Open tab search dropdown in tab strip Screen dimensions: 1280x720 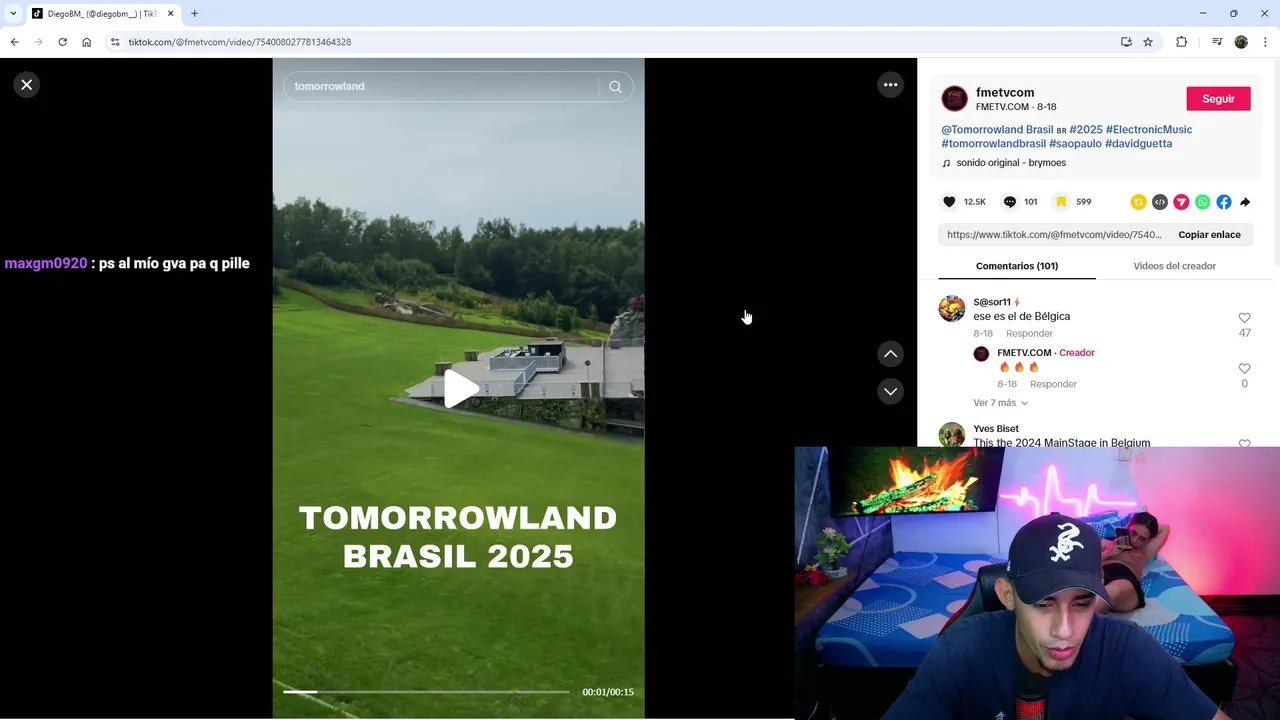point(12,14)
